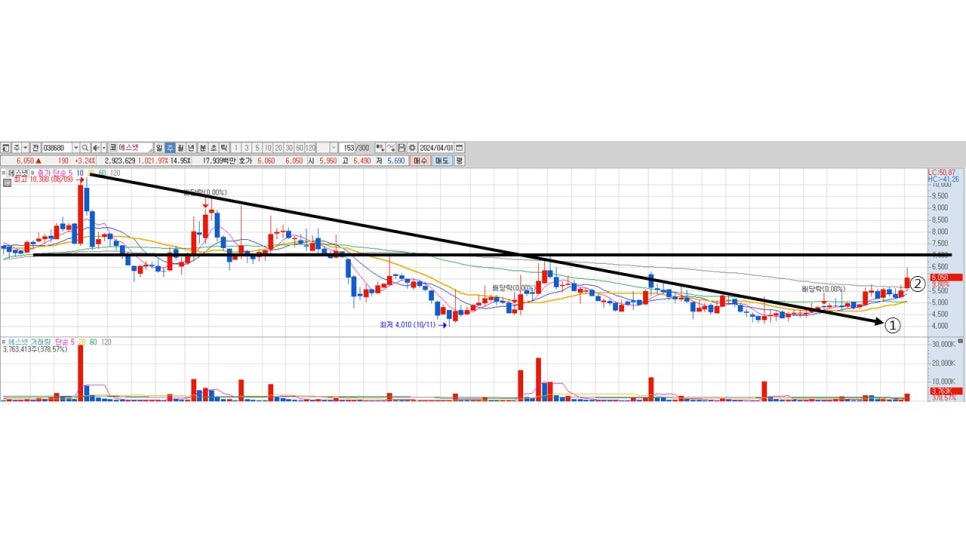Click the small panel button beside 30,000K on the volume axis
The width and height of the screenshot is (966, 543).
point(960,341)
